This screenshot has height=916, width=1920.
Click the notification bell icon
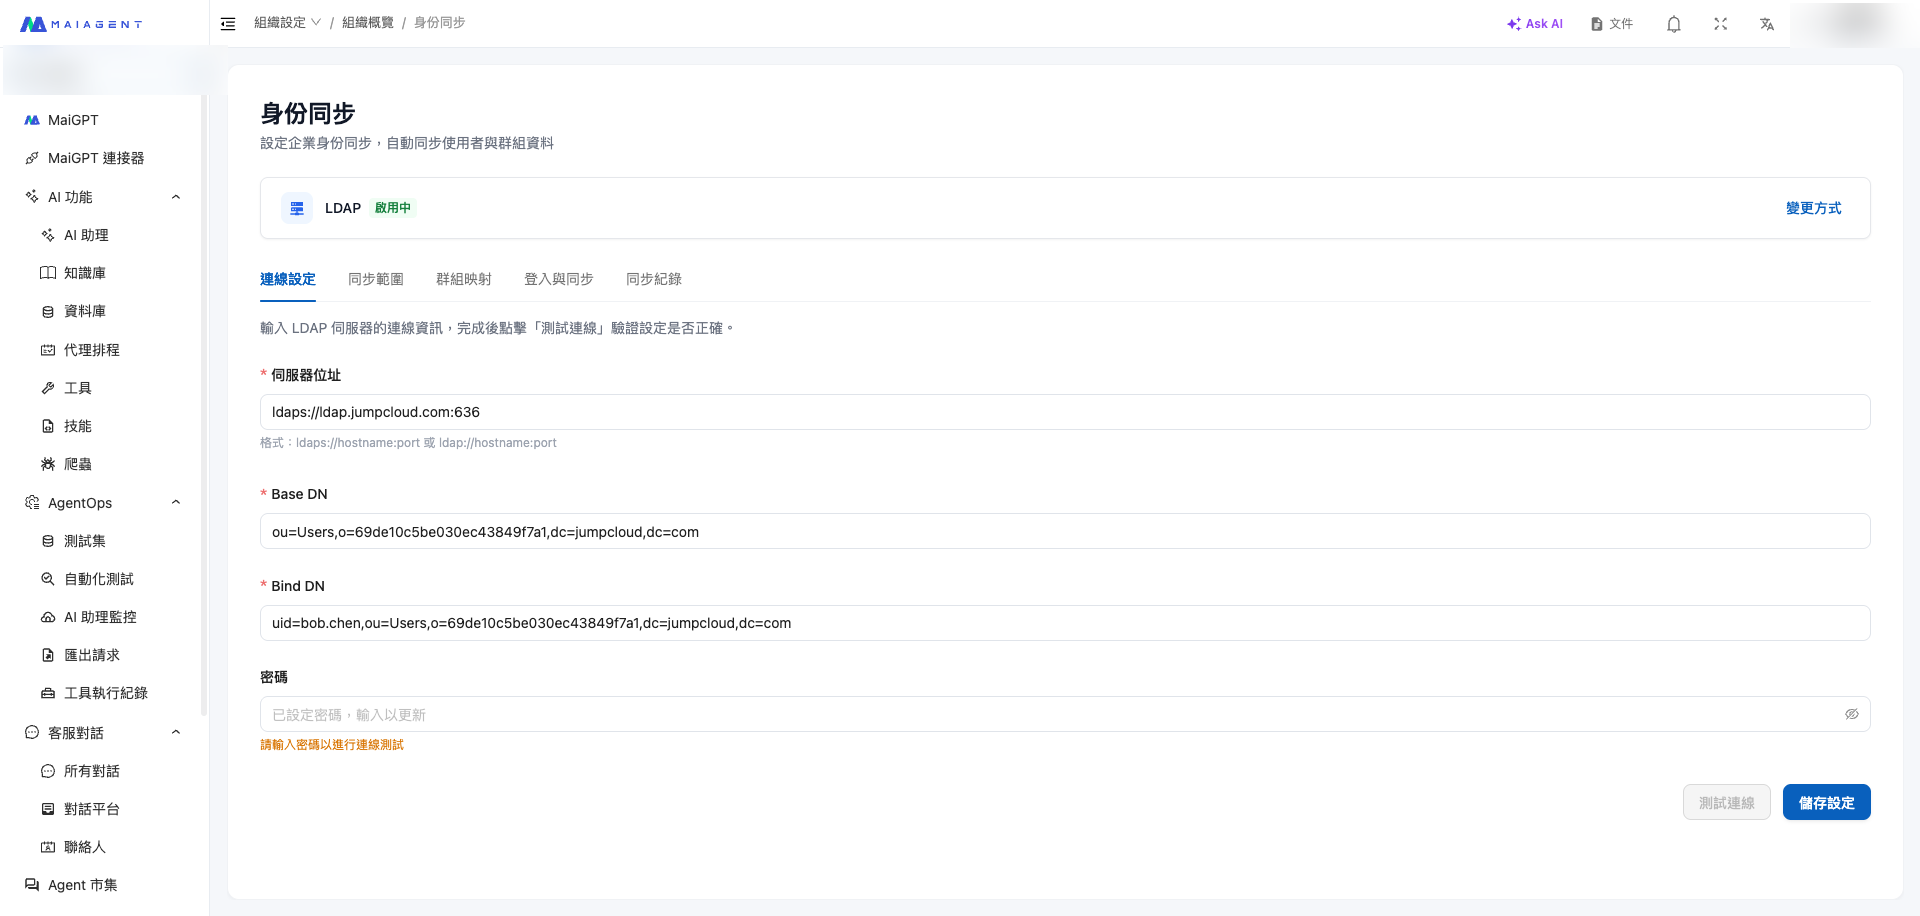(1673, 24)
